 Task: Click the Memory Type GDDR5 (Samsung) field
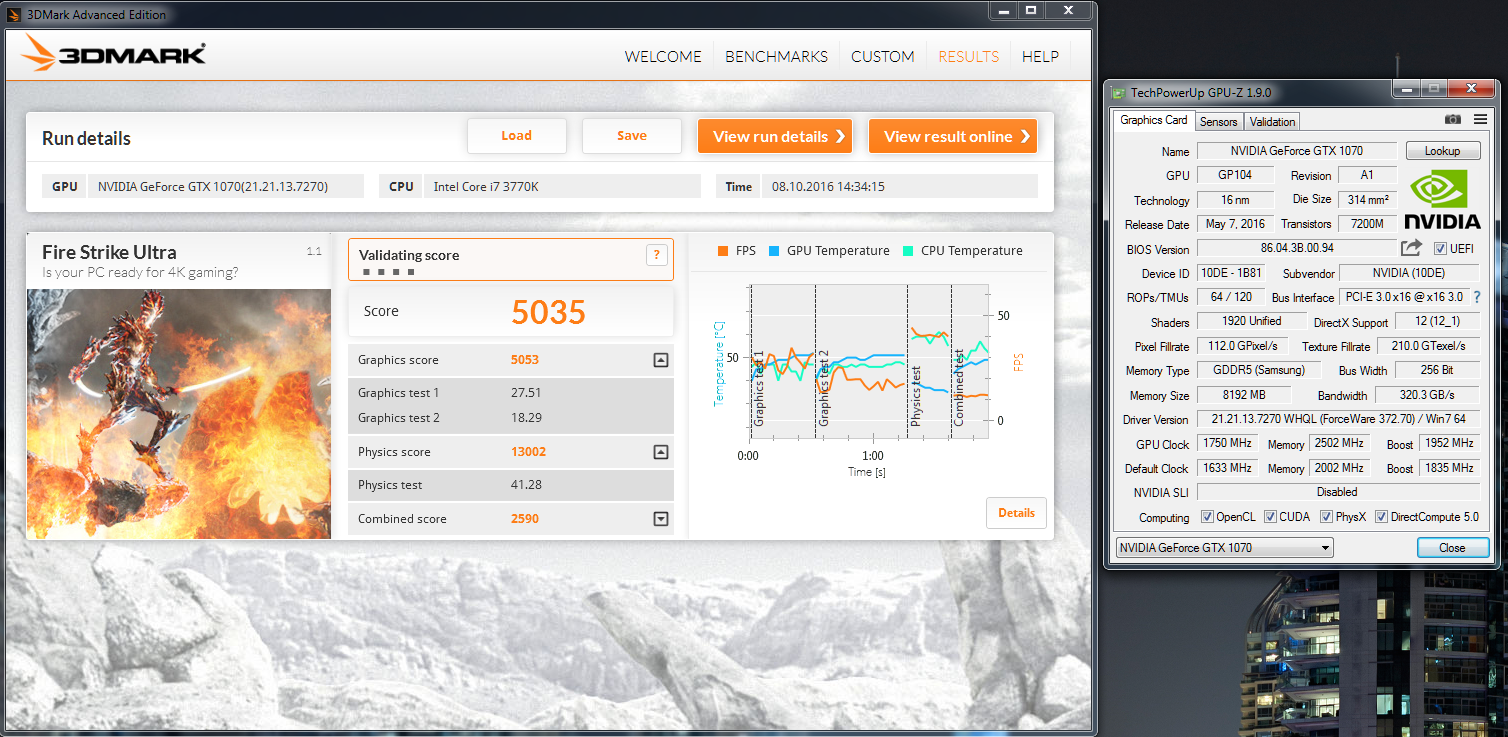click(x=1258, y=371)
